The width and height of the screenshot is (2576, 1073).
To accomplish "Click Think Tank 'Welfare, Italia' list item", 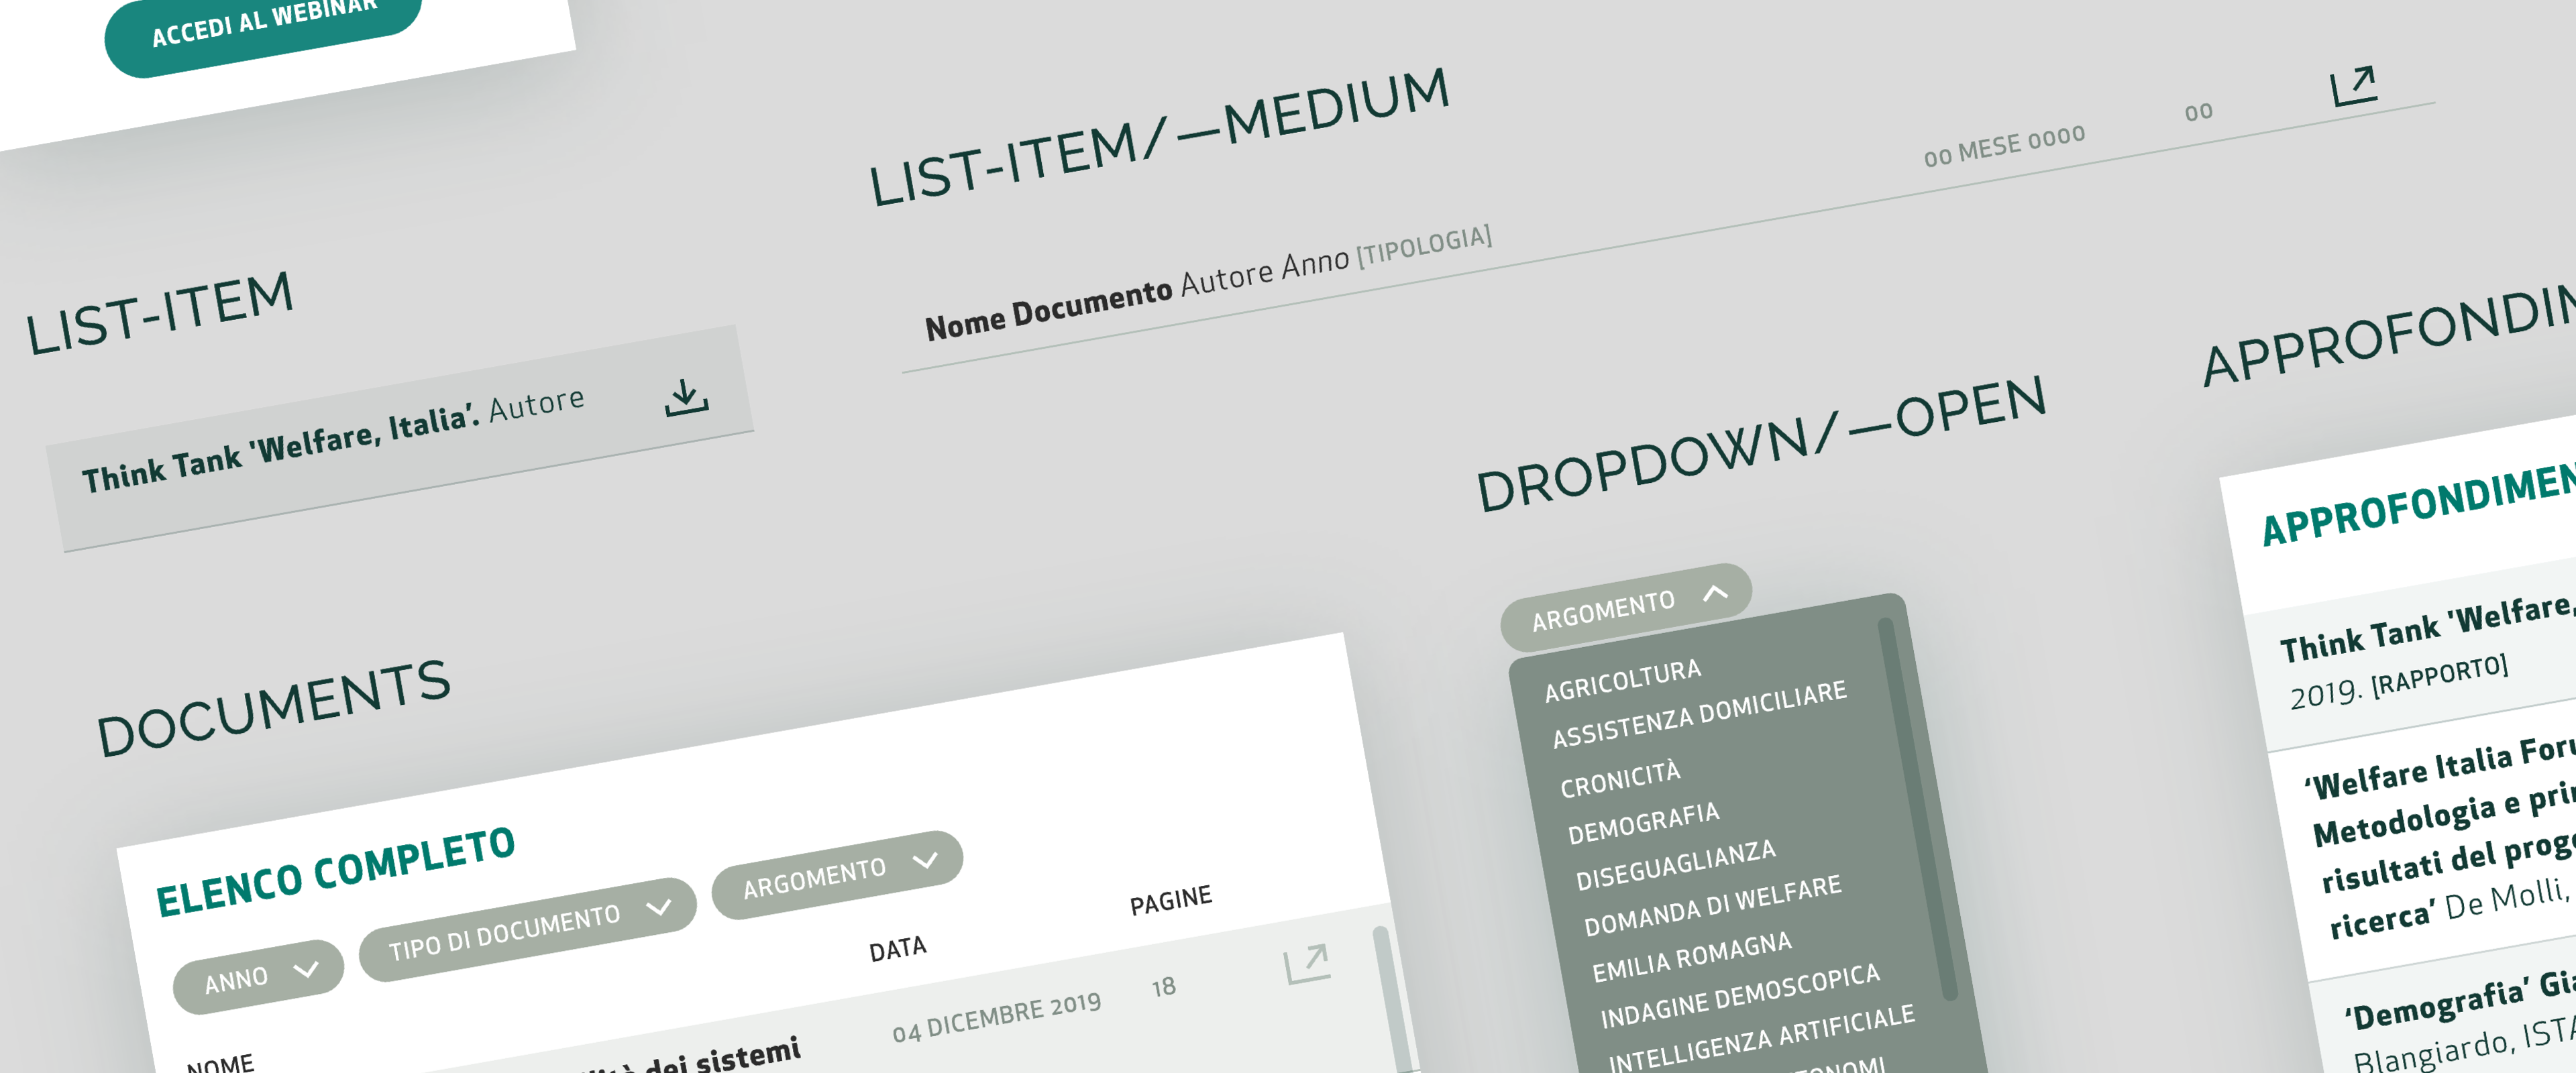I will [x=400, y=438].
